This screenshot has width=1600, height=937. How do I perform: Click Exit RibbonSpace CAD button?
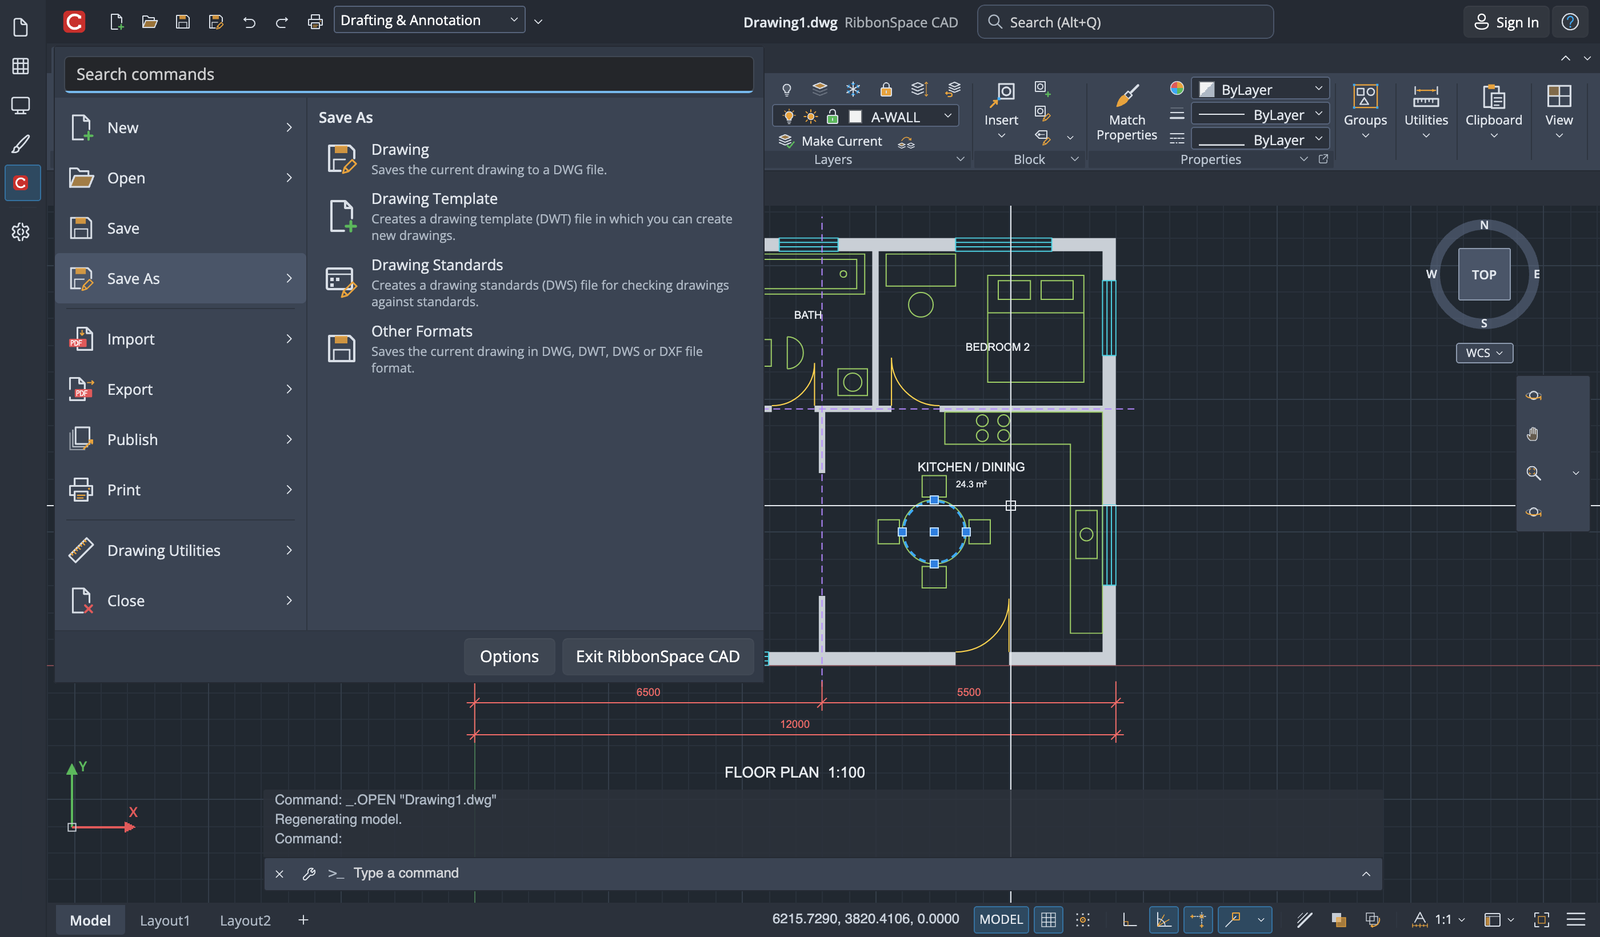tap(658, 656)
